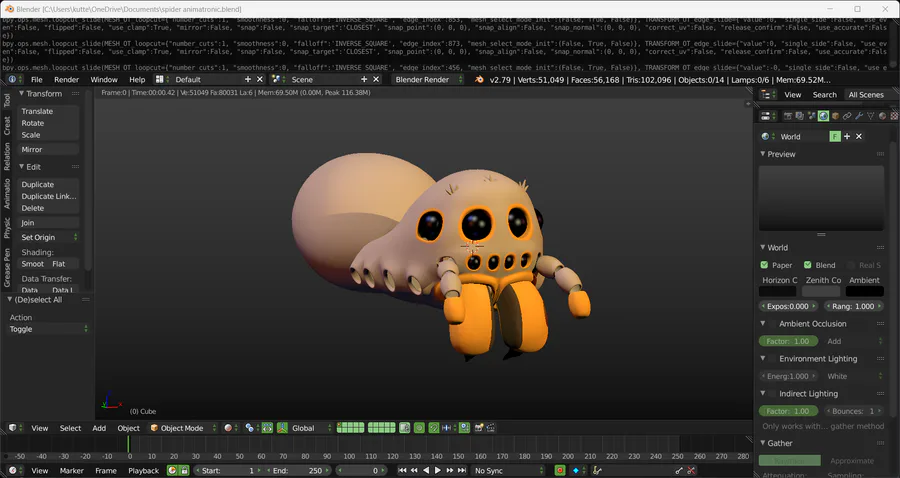Click the Zenith Color swatch

(821, 292)
